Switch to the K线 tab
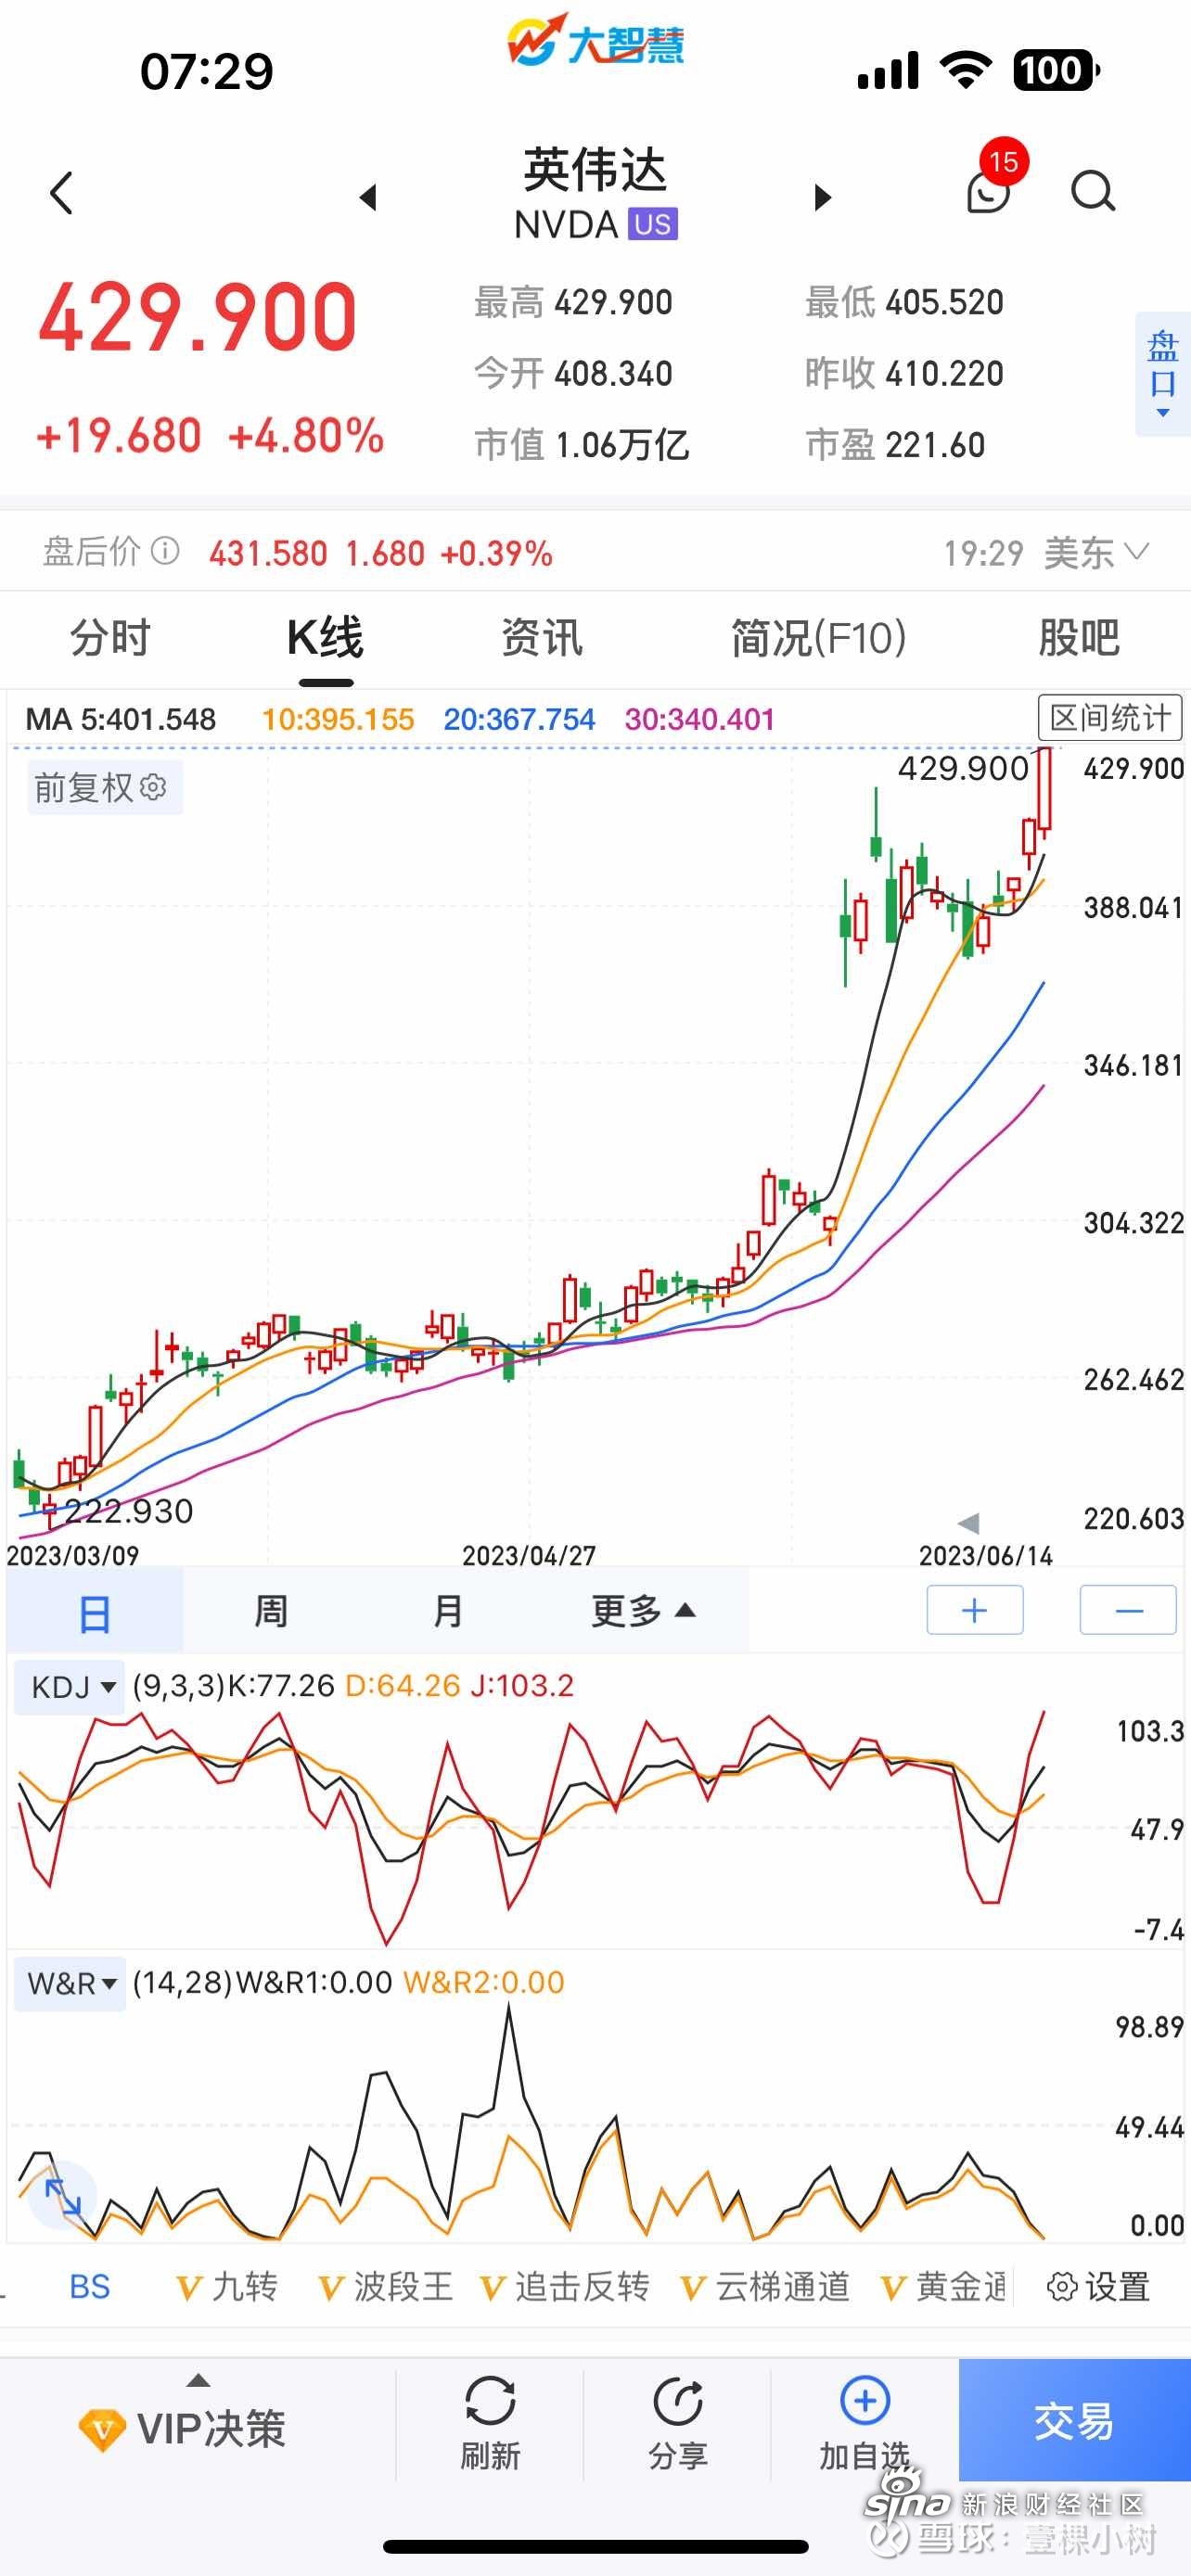This screenshot has width=1191, height=2576. (325, 638)
